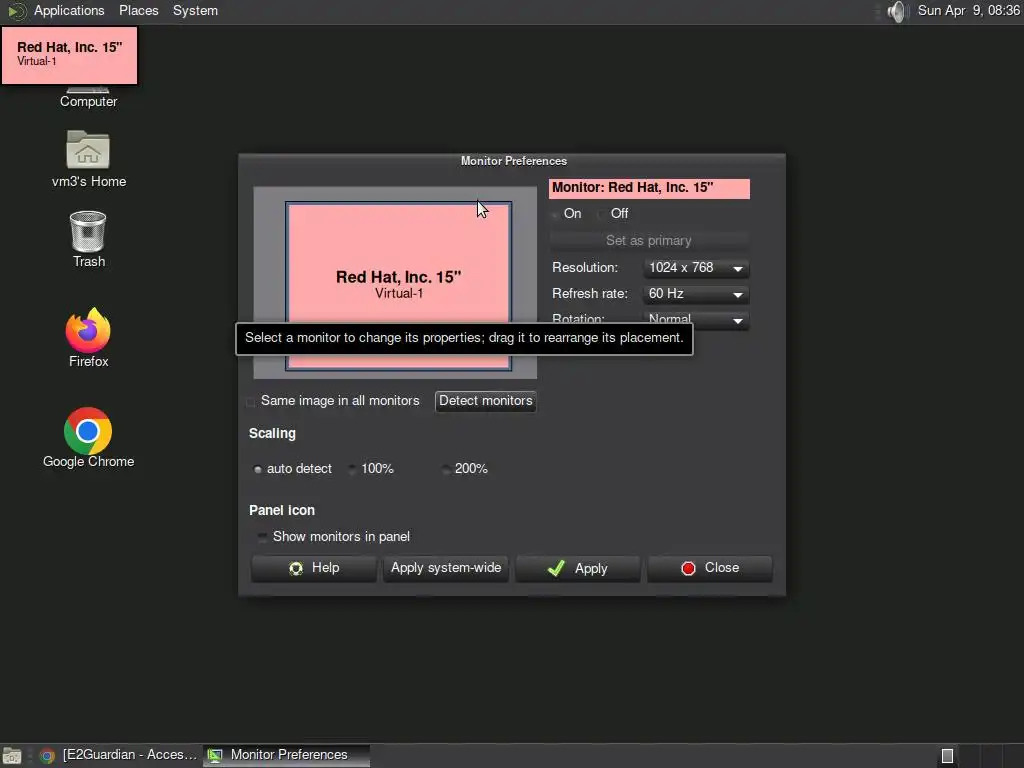This screenshot has height=768, width=1024.
Task: Switch to E2Guardian taskbar window
Action: click(118, 755)
